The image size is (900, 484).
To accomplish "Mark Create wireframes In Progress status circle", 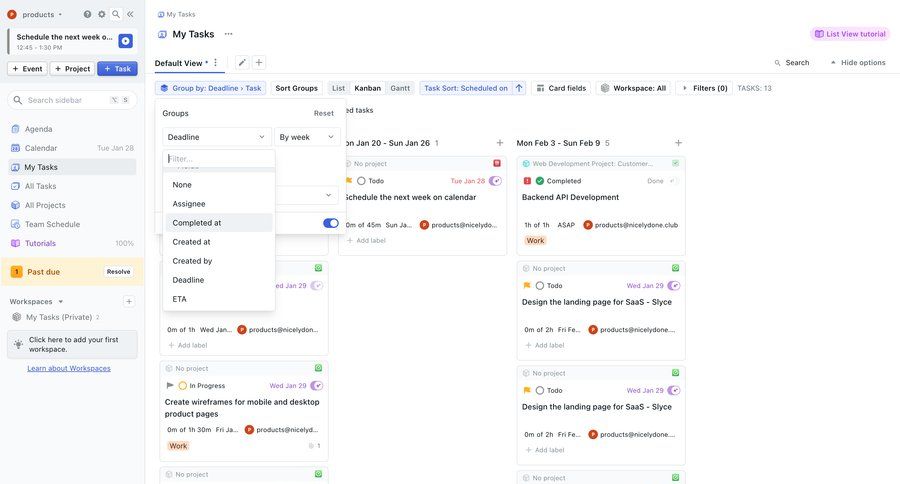I will [x=183, y=385].
